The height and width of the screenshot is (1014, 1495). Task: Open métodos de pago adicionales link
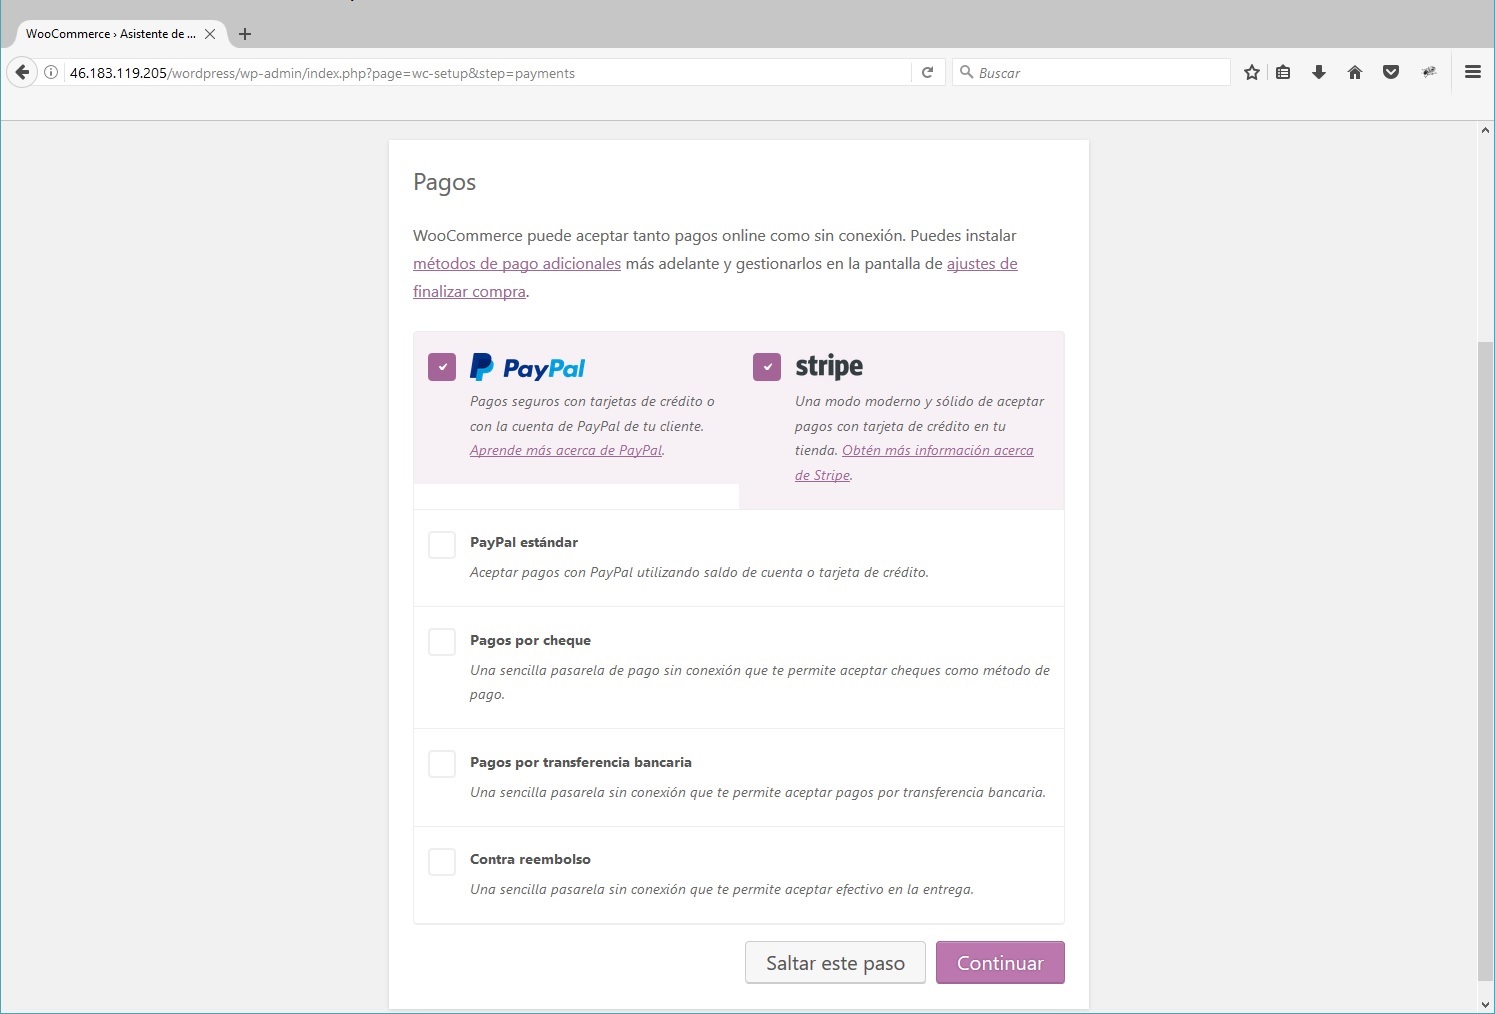point(517,264)
